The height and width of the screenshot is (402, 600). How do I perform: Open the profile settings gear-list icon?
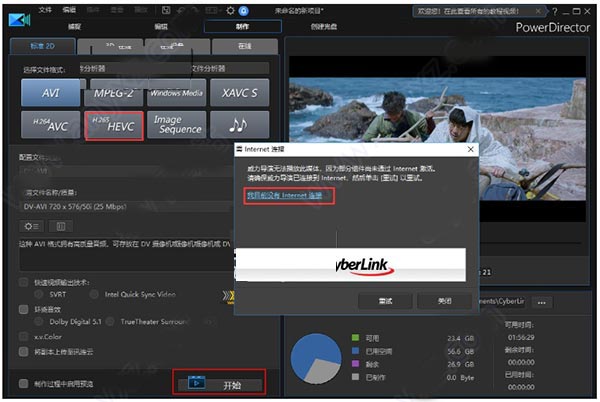tap(32, 226)
